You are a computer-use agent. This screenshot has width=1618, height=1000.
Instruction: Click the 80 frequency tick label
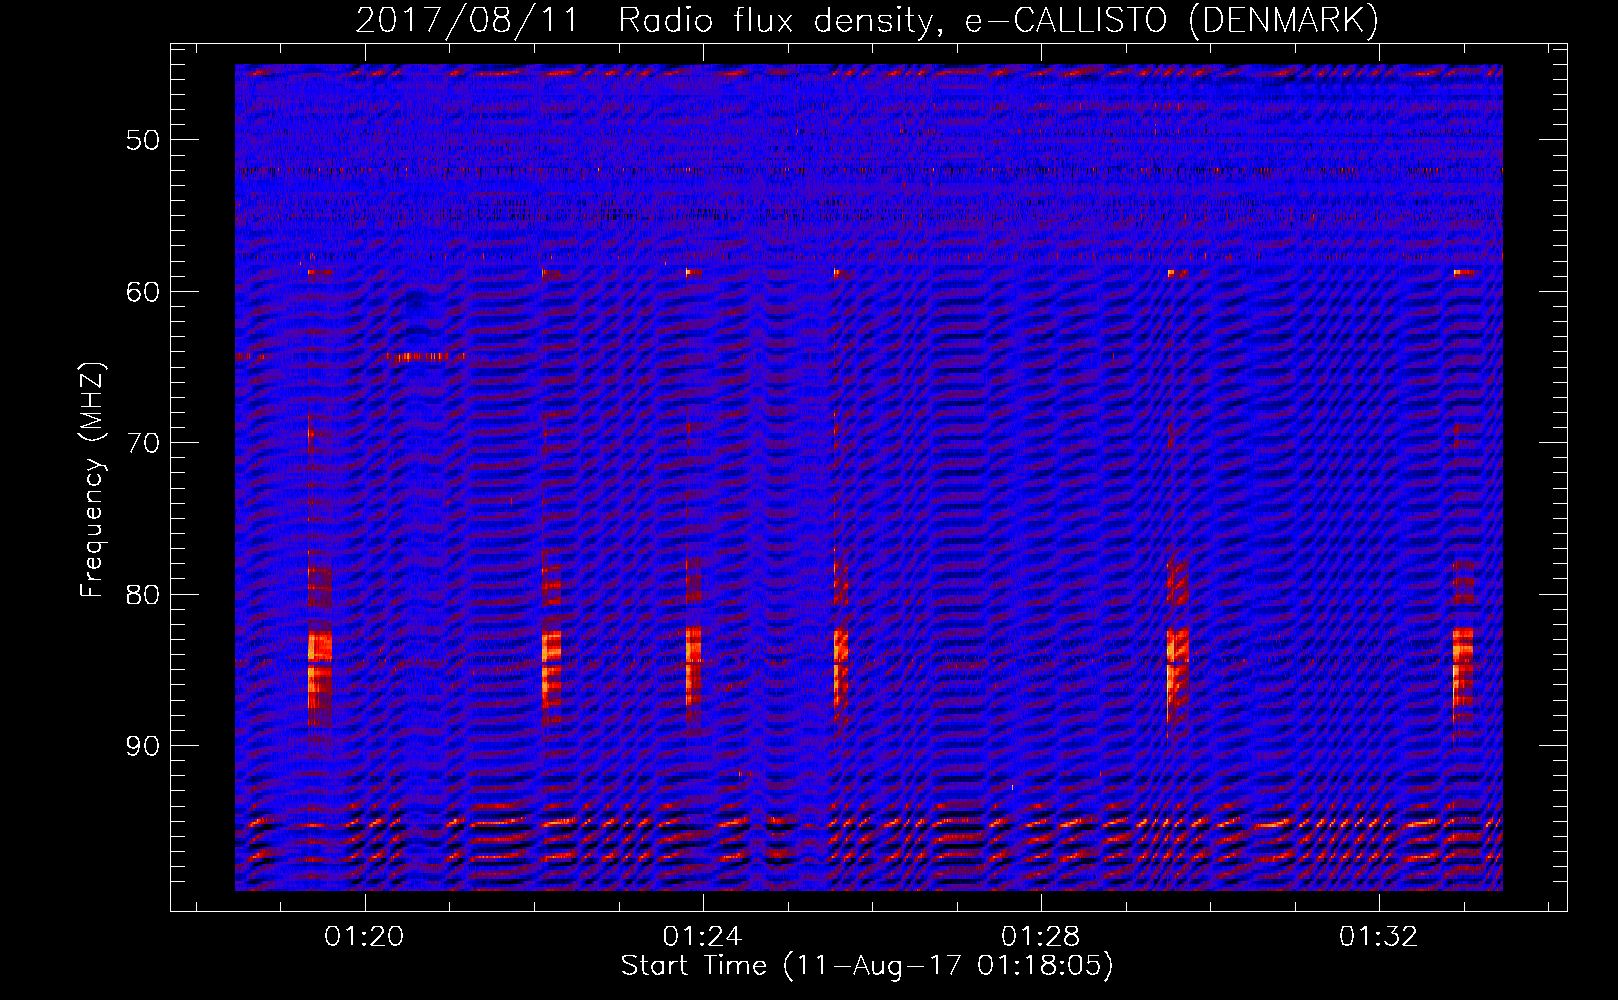click(144, 595)
